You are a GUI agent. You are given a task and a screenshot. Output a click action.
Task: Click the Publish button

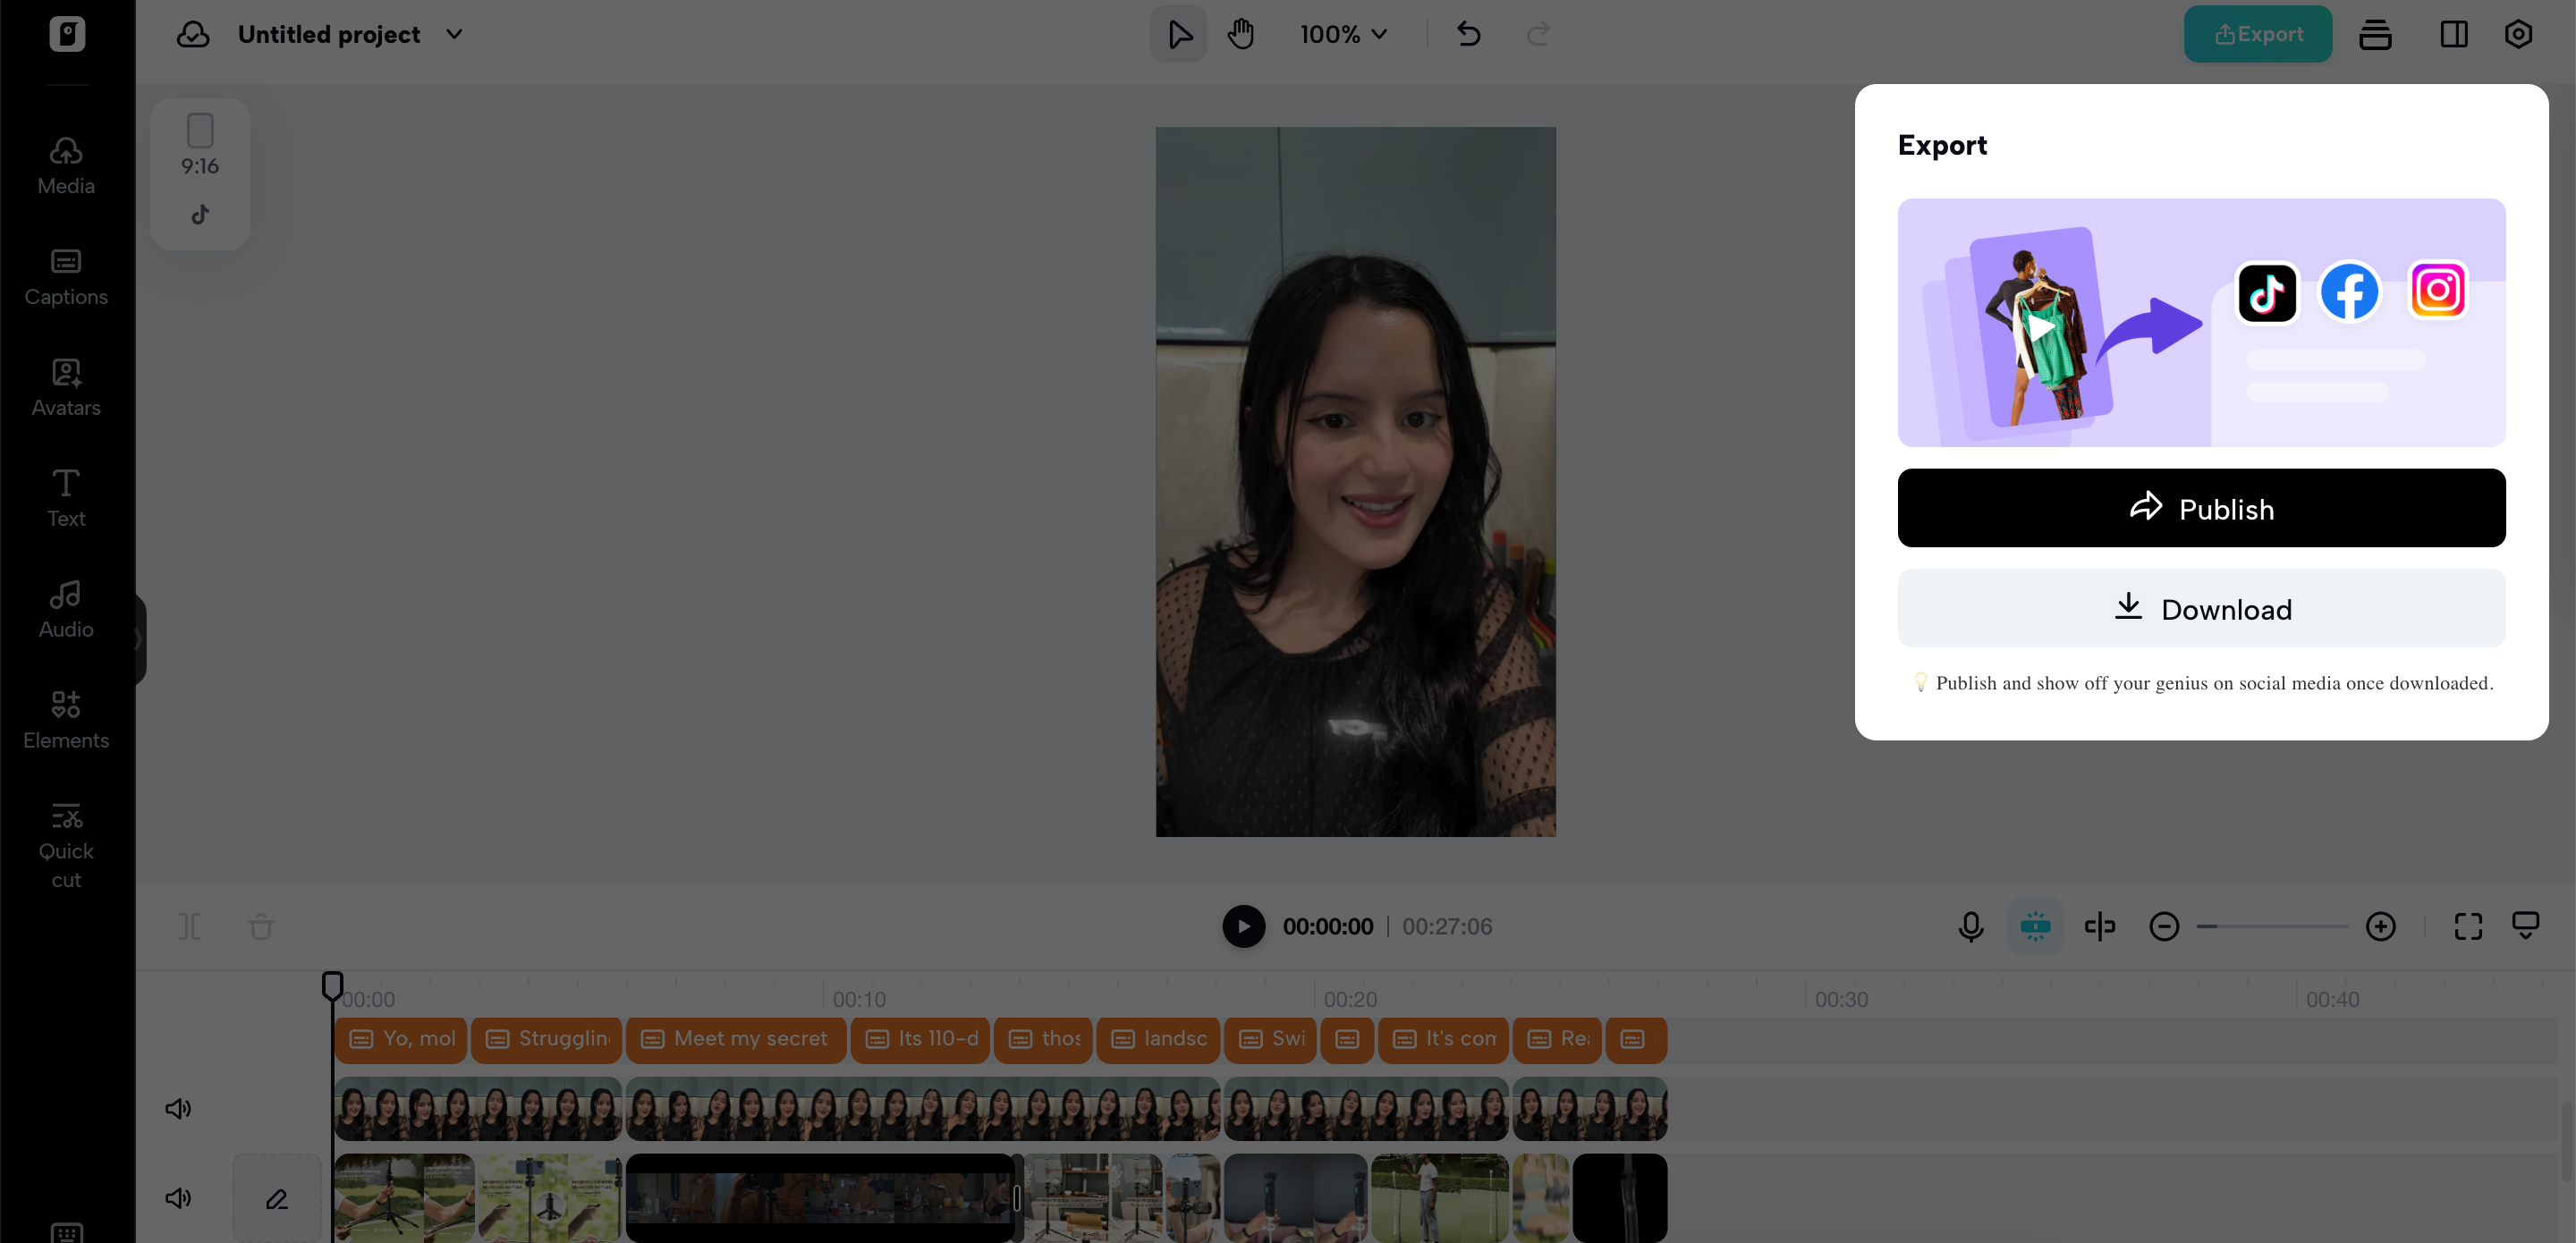click(x=2200, y=508)
